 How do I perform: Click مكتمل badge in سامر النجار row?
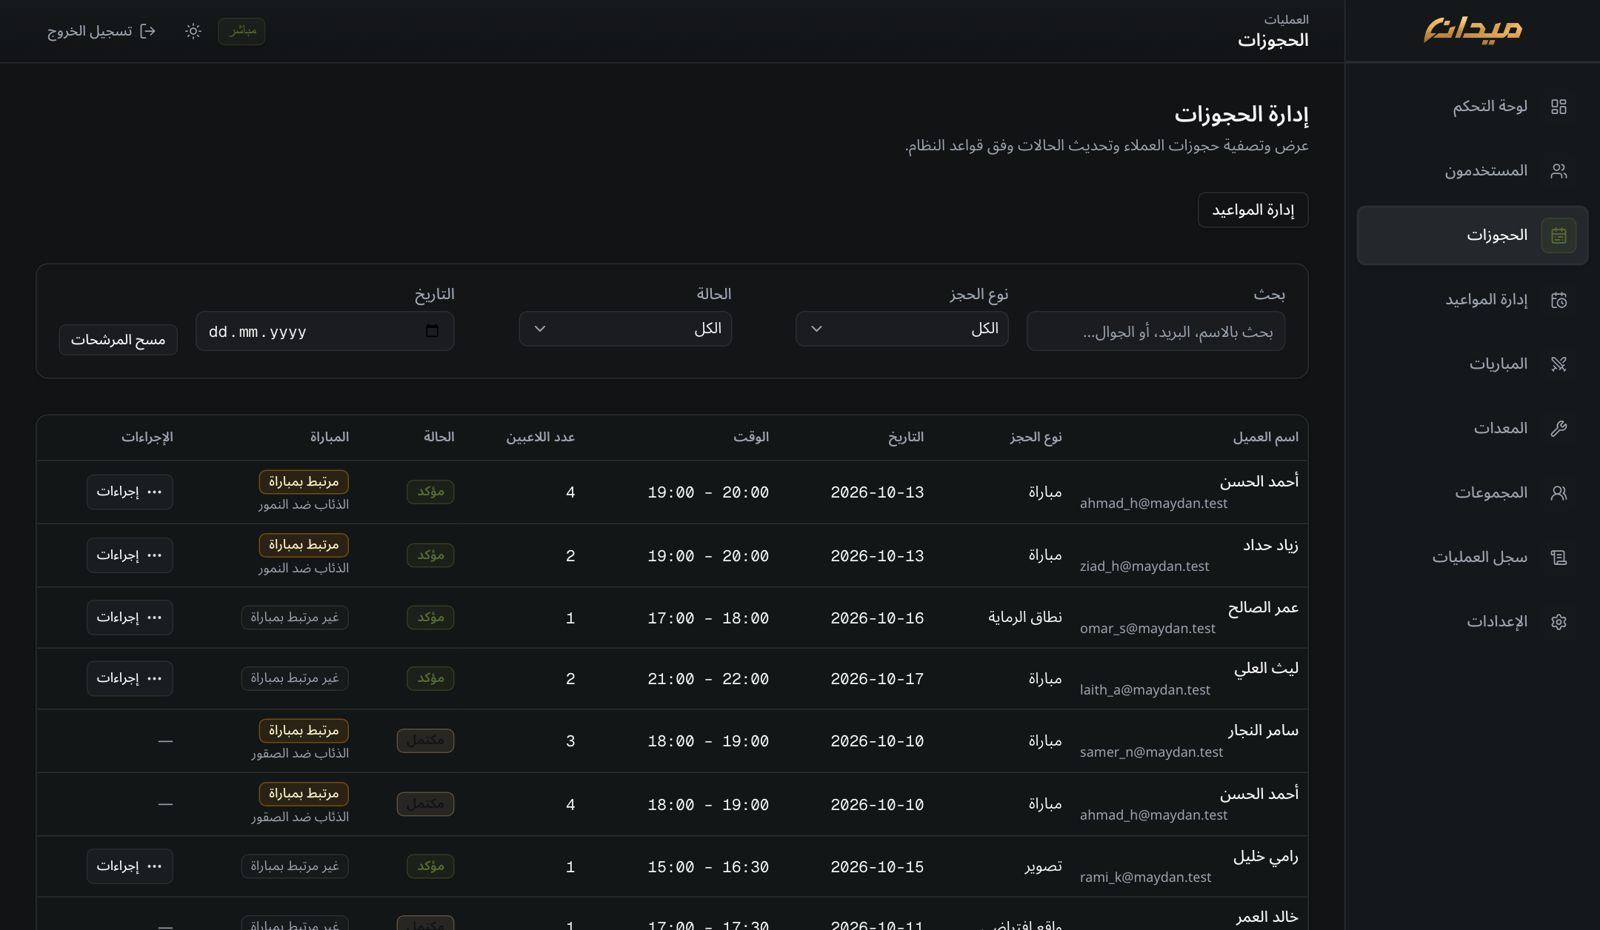425,741
